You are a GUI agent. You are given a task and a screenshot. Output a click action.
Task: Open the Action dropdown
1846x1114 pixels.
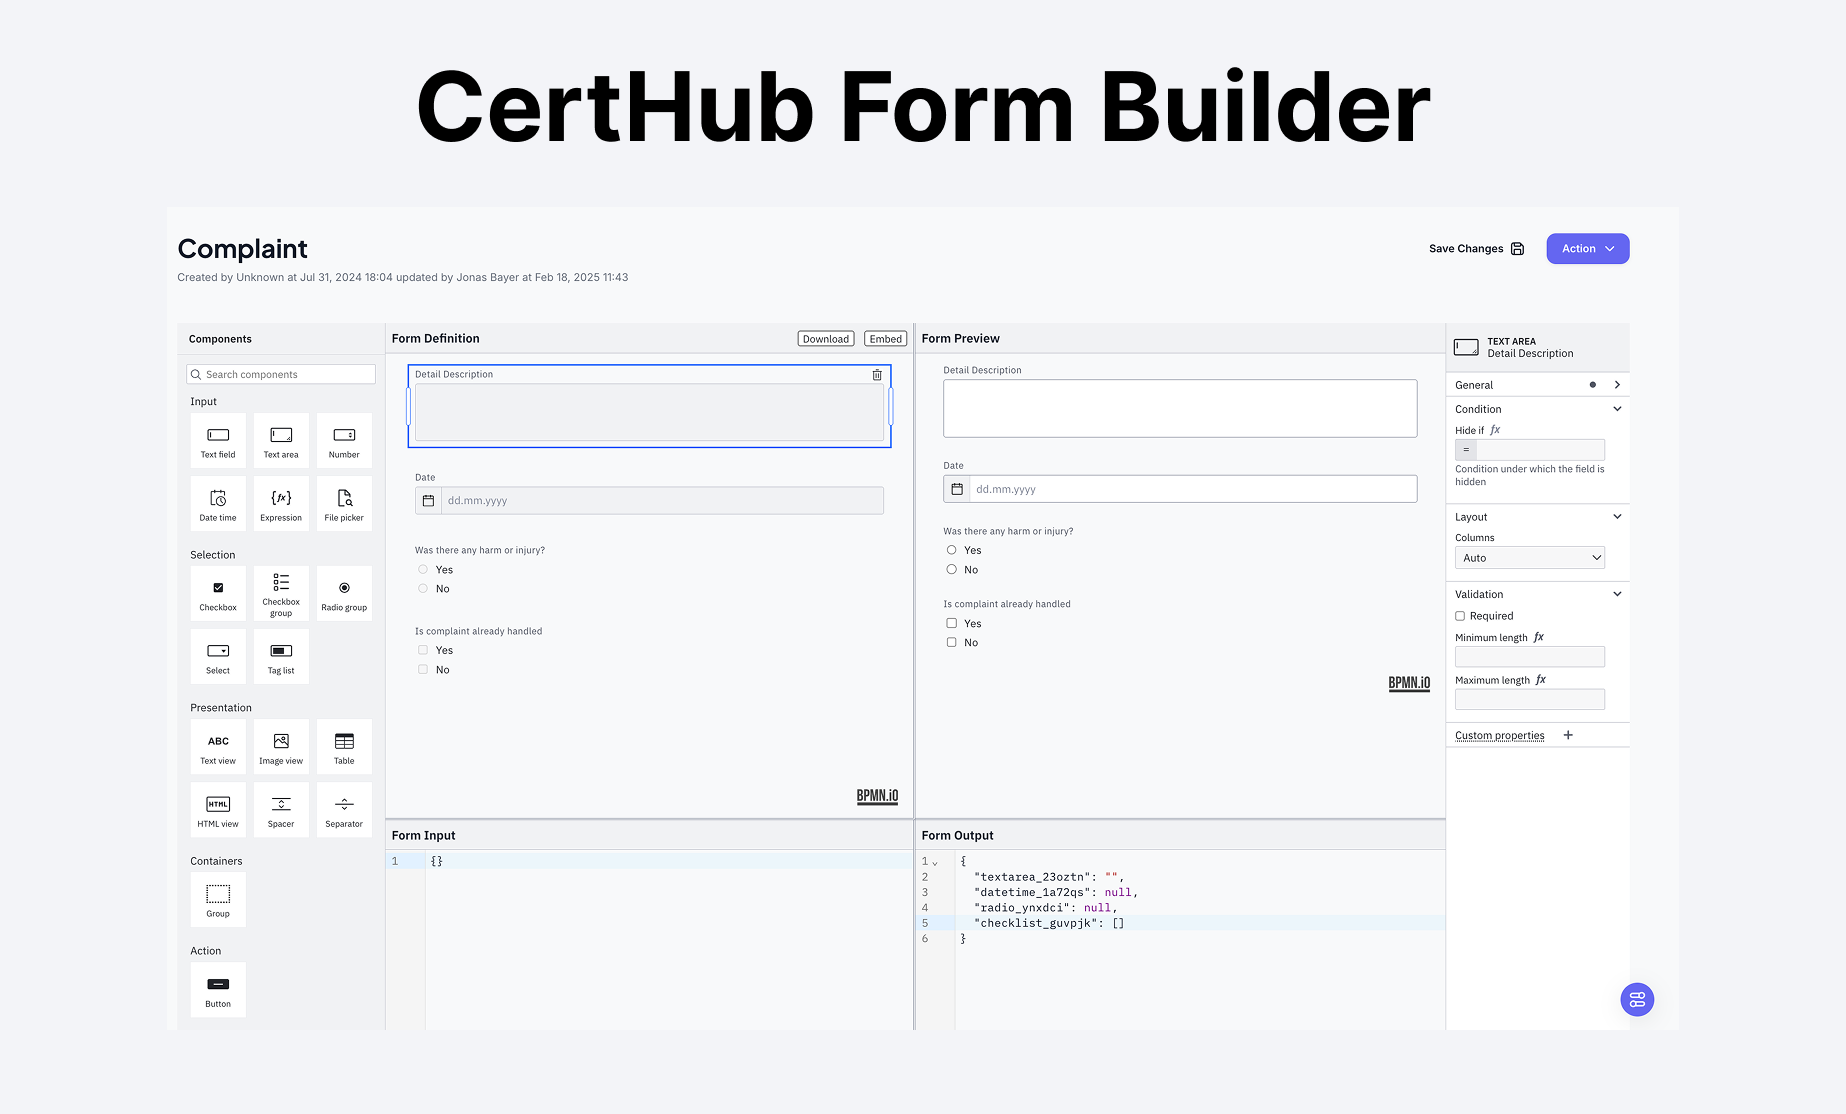(x=1587, y=248)
